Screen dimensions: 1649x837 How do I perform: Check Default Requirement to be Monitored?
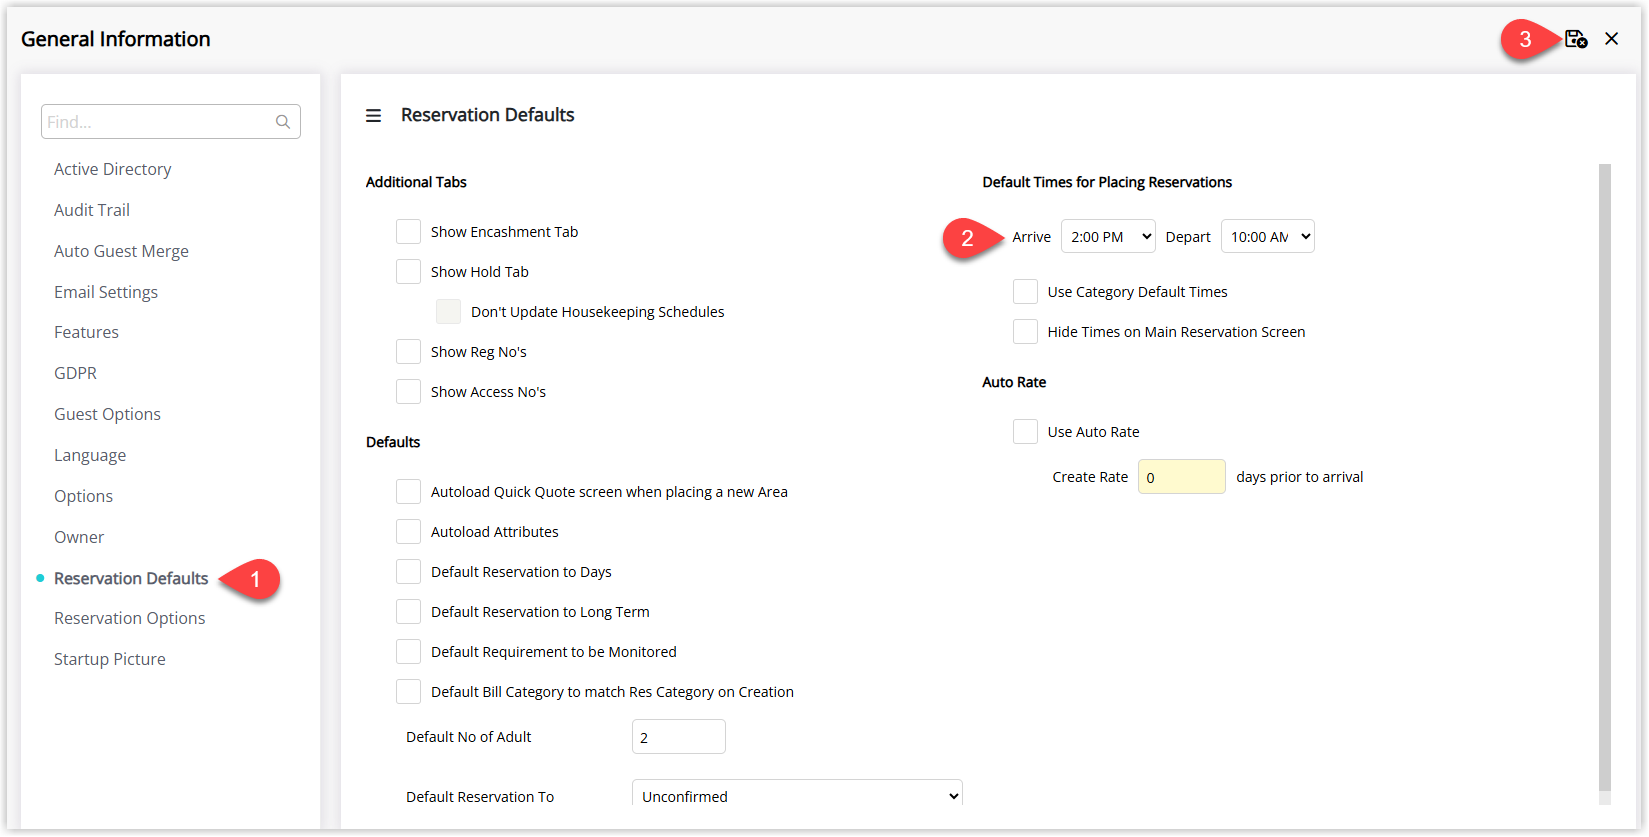[408, 652]
